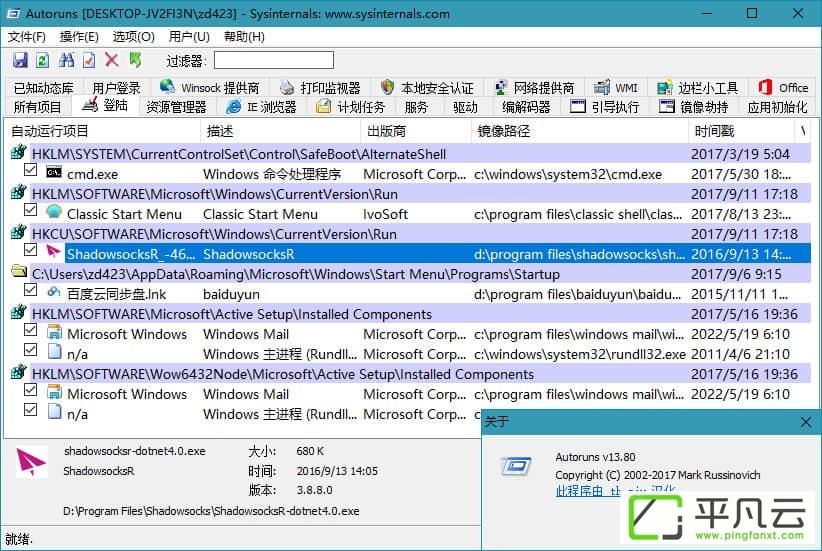Click the red Delete X icon
This screenshot has width=822, height=551.
[x=112, y=60]
